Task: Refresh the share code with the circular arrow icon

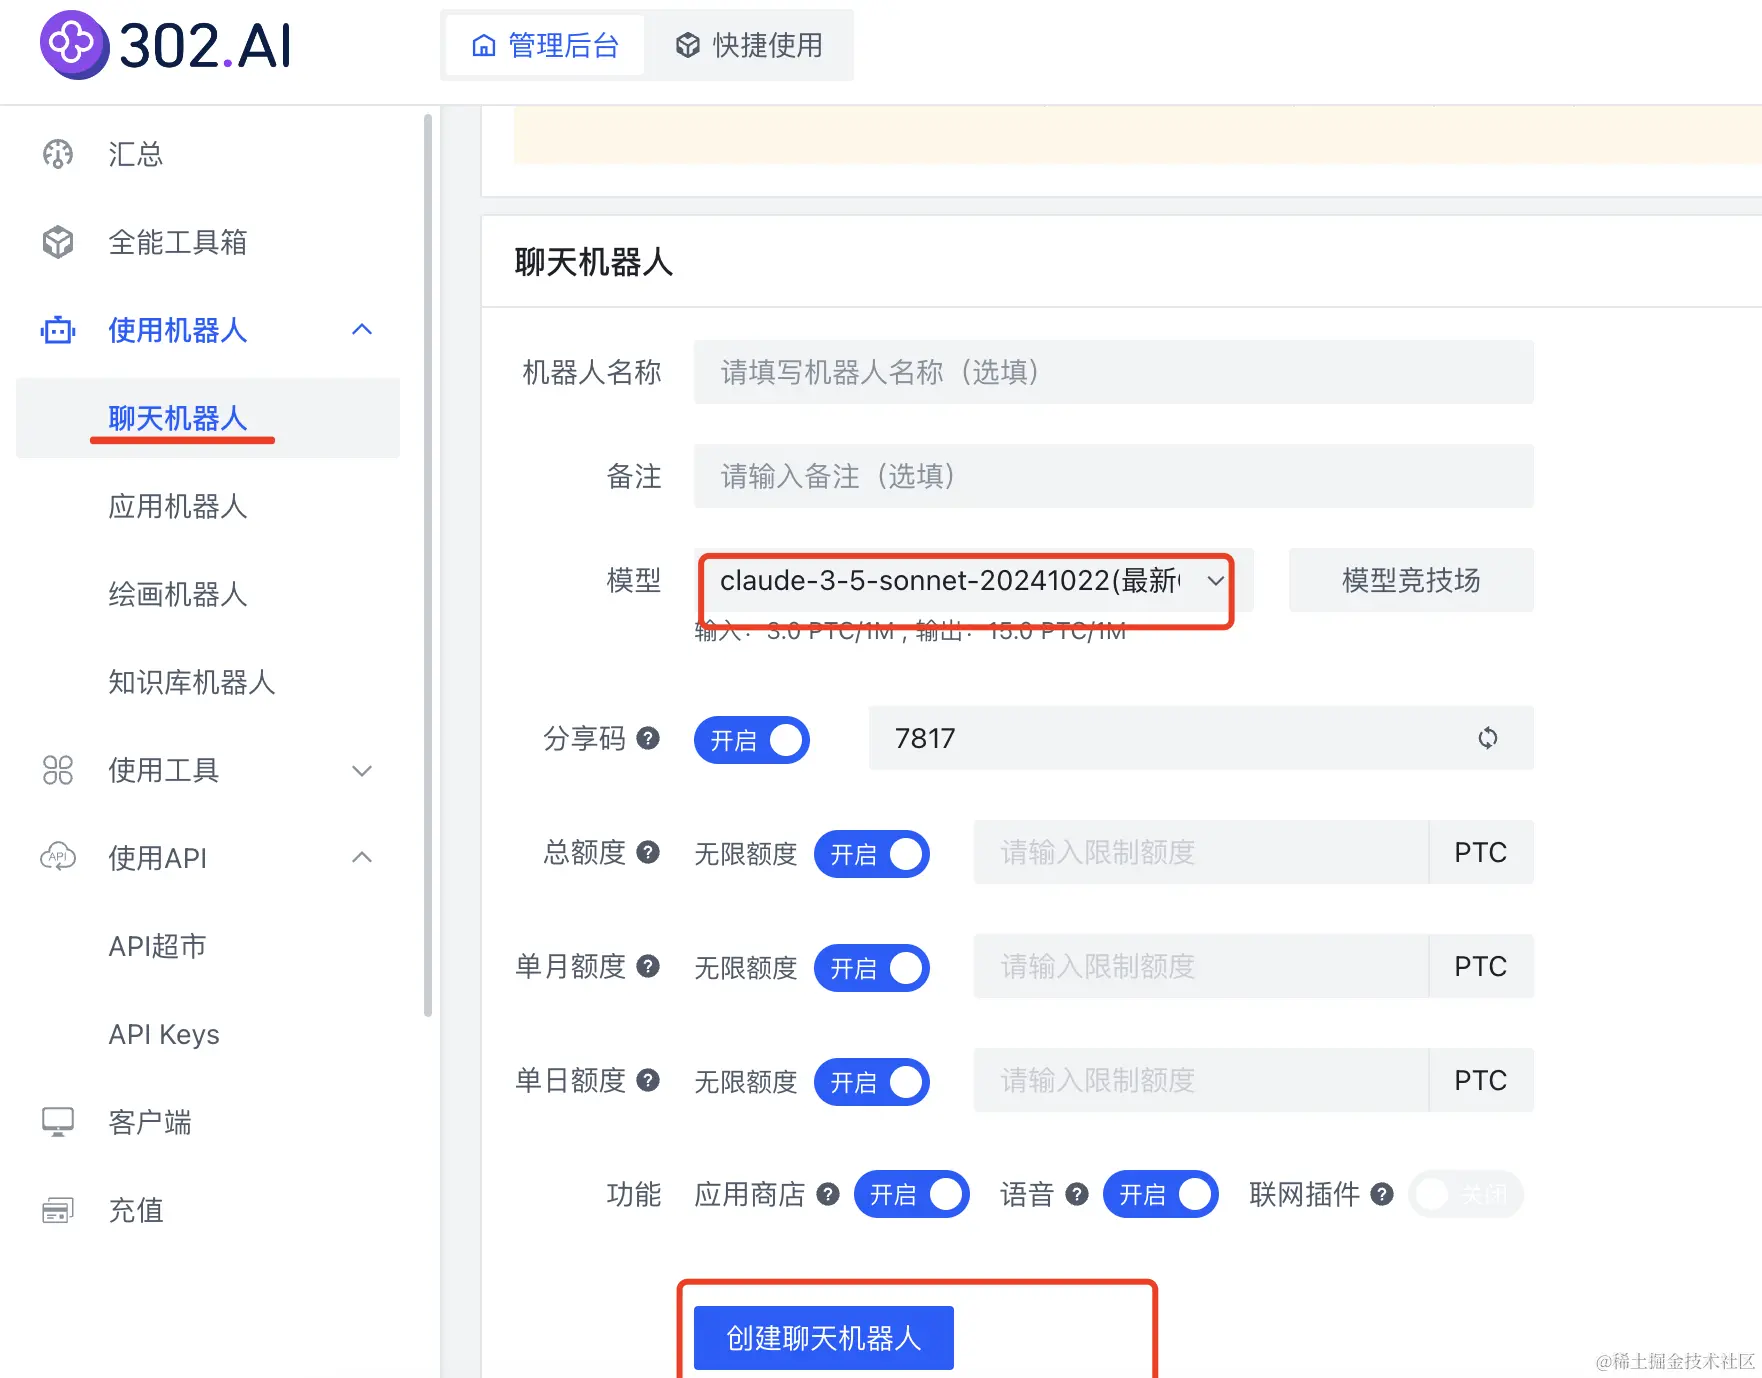Action: pos(1489,738)
